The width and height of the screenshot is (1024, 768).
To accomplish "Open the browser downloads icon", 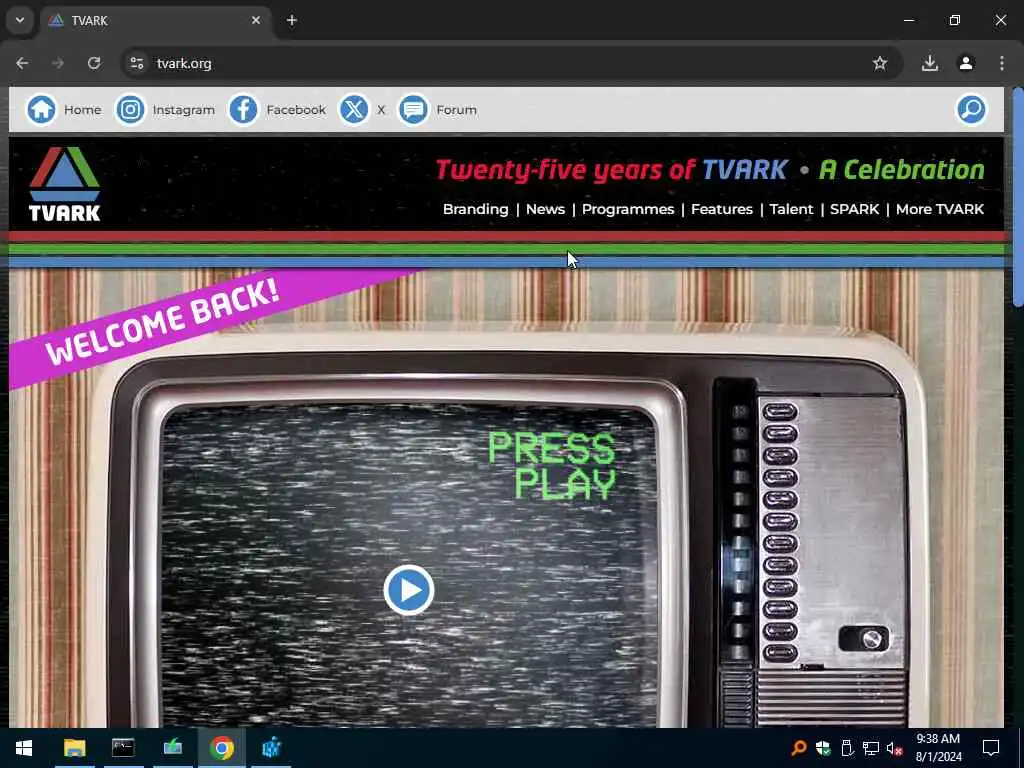I will click(x=929, y=63).
